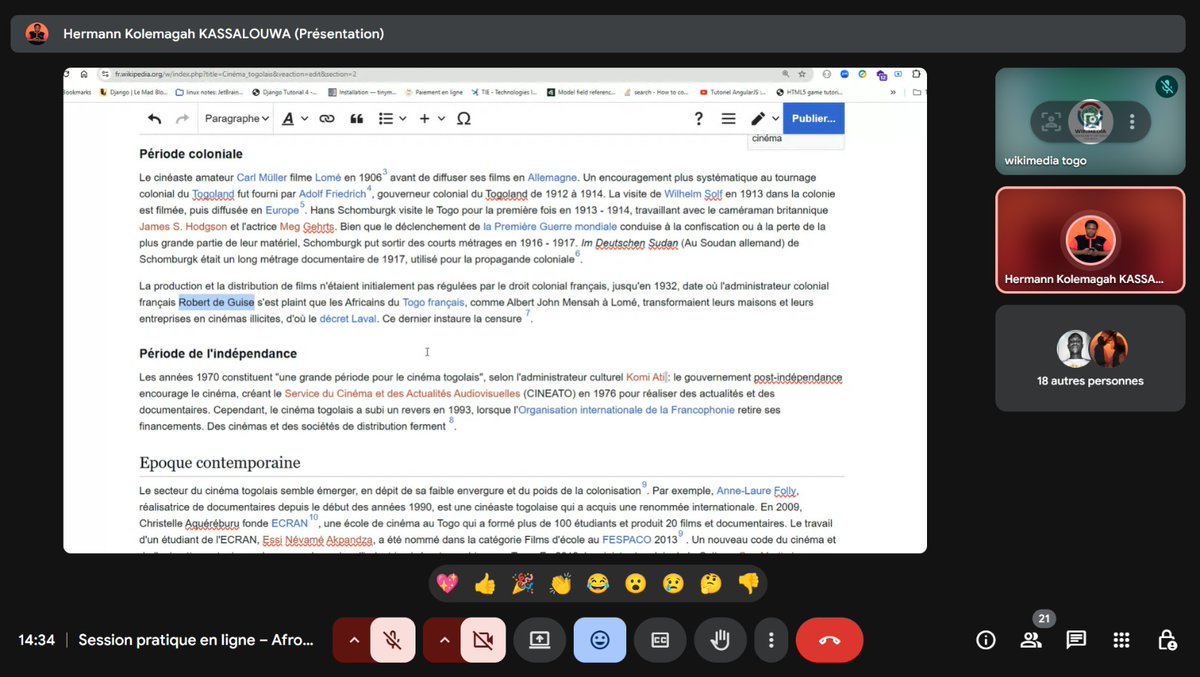Open the plus insert dropdown

coord(431,118)
